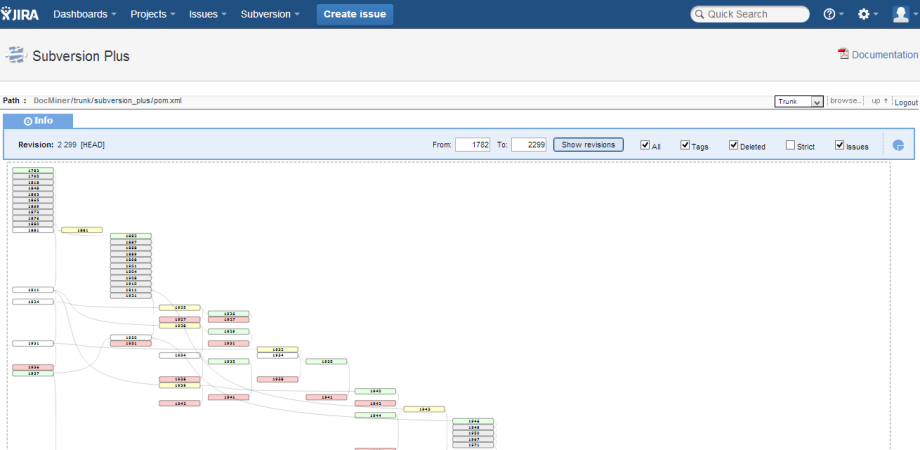The height and width of the screenshot is (450, 920).
Task: Select the green 1946 revision node
Action: 473,421
